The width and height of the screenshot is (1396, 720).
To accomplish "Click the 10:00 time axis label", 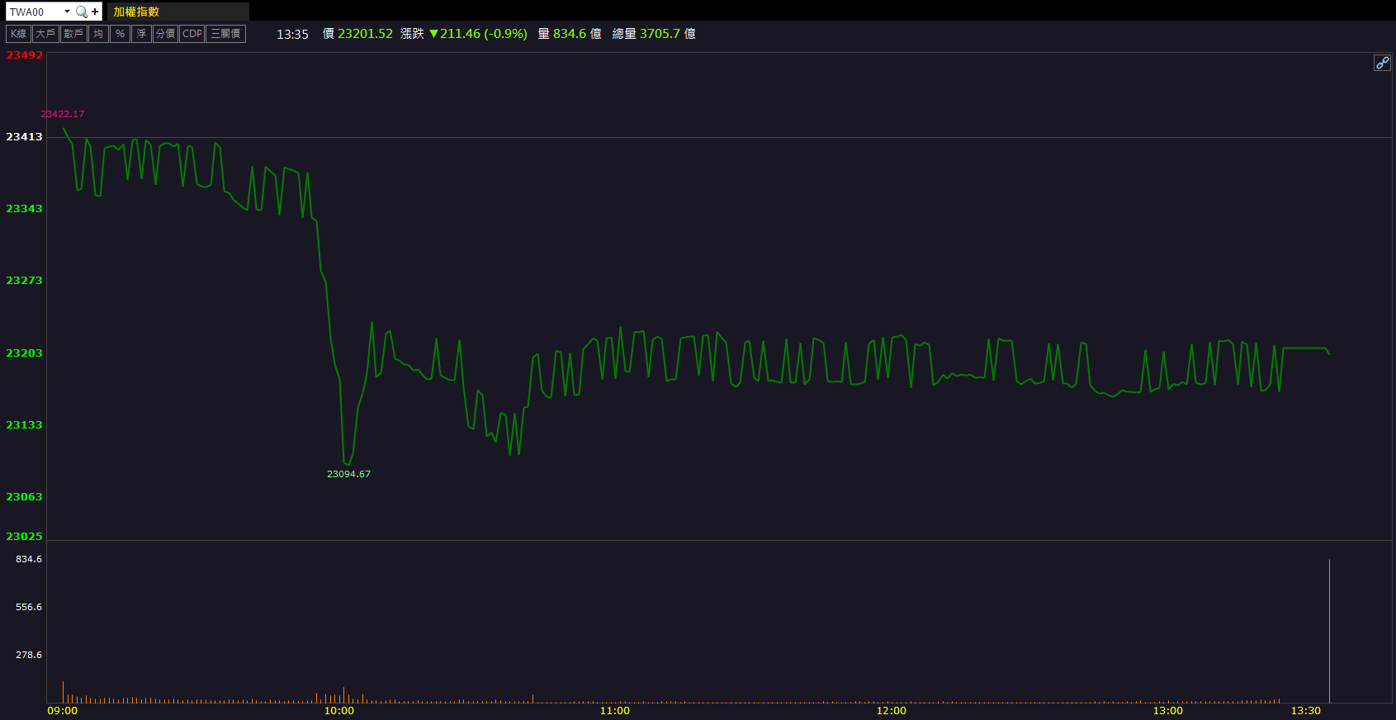I will pyautogui.click(x=339, y=711).
